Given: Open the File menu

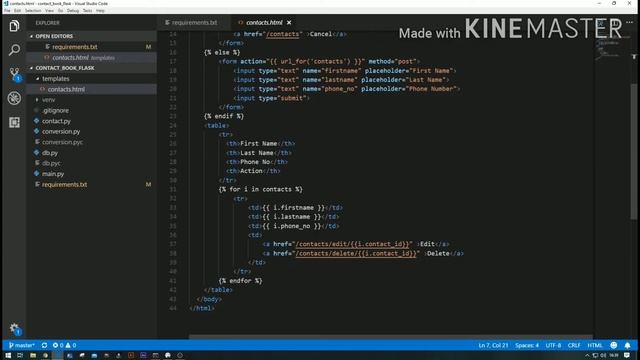Looking at the screenshot, I should [7, 11].
